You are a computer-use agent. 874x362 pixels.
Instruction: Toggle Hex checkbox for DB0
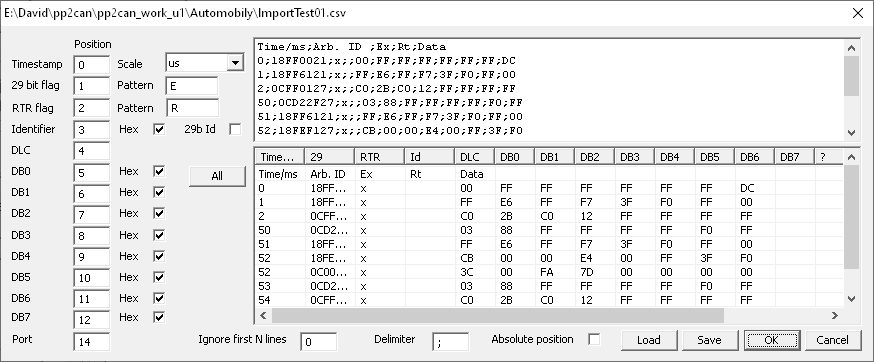159,171
